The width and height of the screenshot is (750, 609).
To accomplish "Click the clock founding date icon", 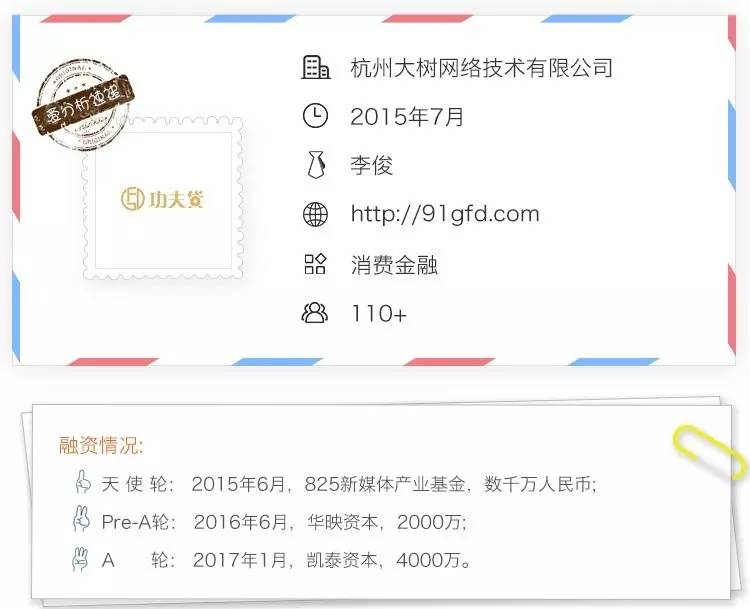I will coord(316,116).
